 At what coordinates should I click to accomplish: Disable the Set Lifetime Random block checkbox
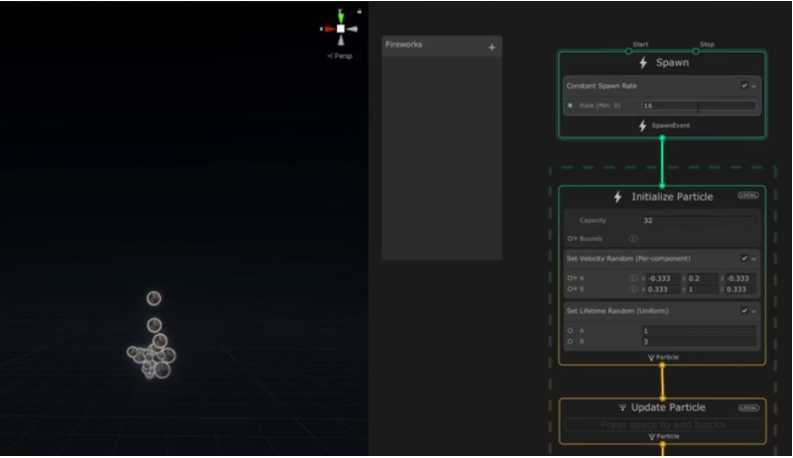click(x=744, y=311)
